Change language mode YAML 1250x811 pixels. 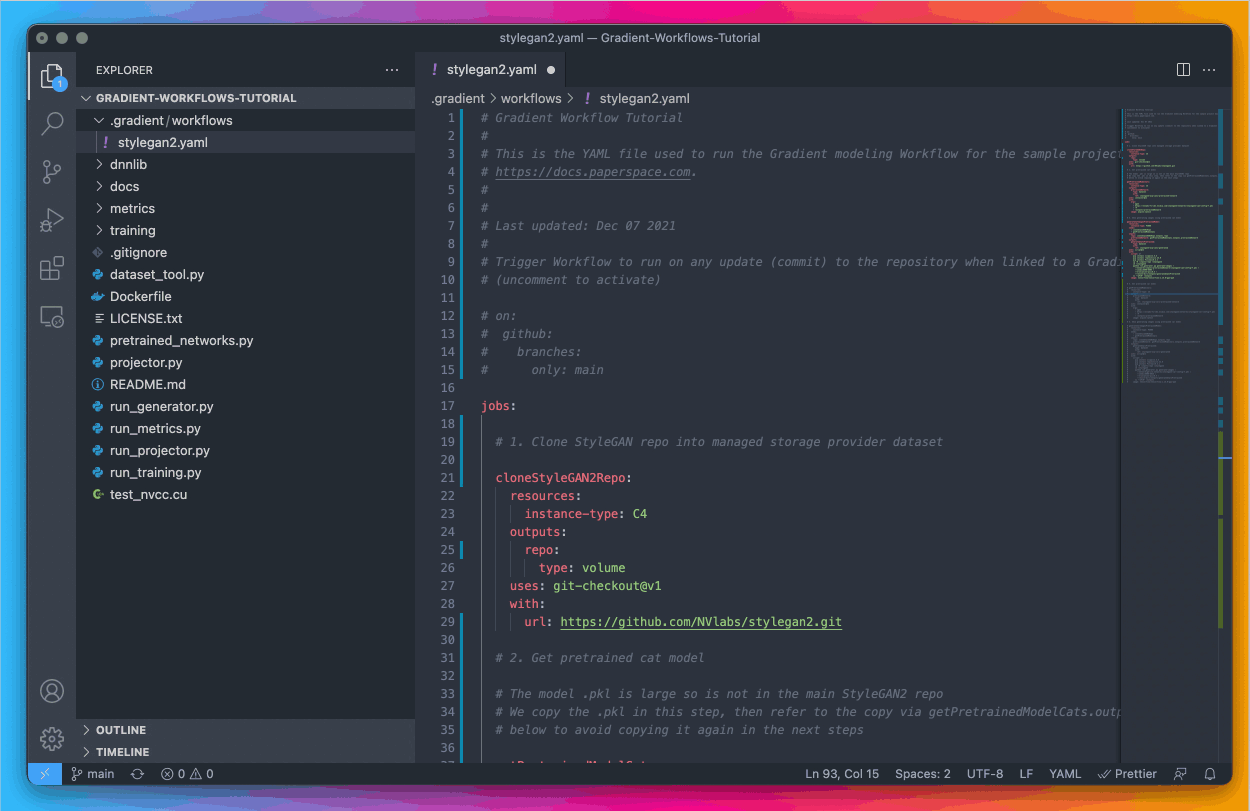pos(1065,774)
